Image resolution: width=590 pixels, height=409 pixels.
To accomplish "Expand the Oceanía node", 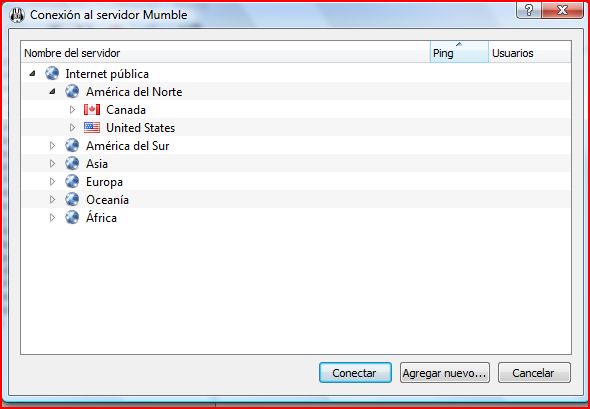I will tap(52, 199).
